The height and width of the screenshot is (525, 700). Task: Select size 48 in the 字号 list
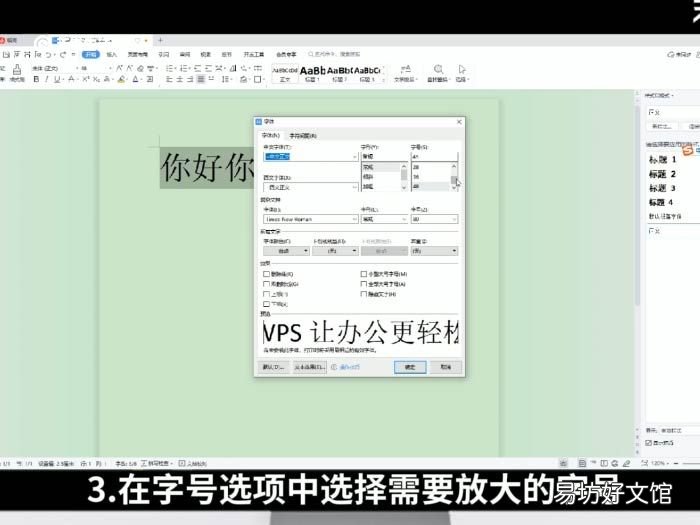[x=430, y=186]
